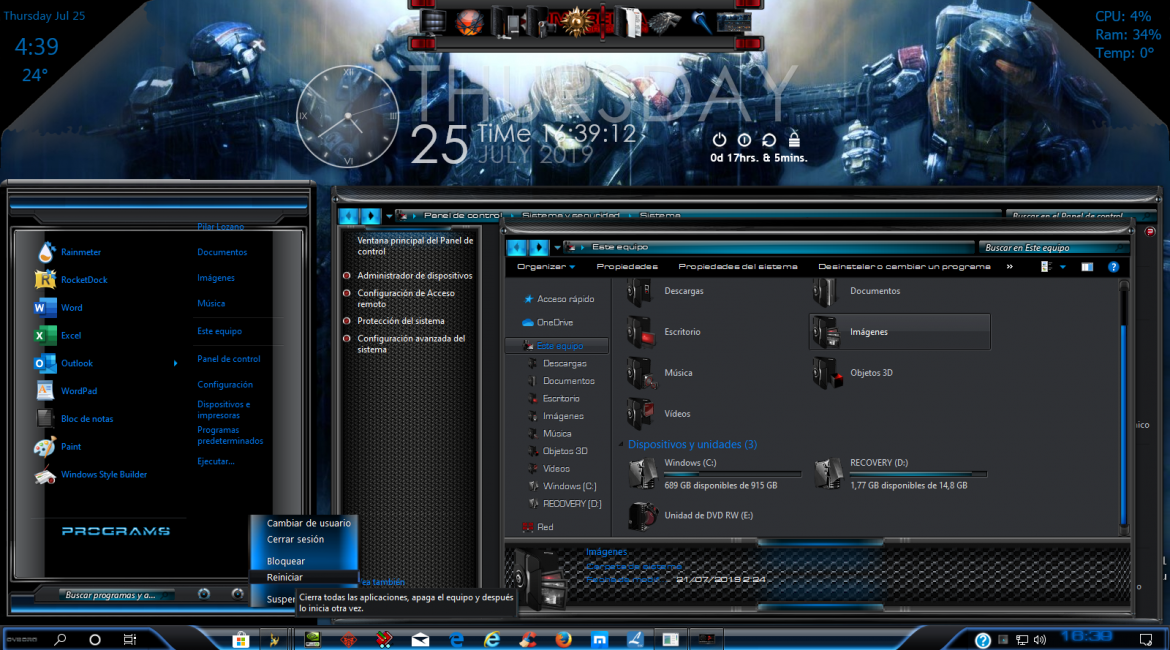Viewport: 1170px width, 650px height.
Task: Focus the Buscar programas search box
Action: [x=118, y=595]
